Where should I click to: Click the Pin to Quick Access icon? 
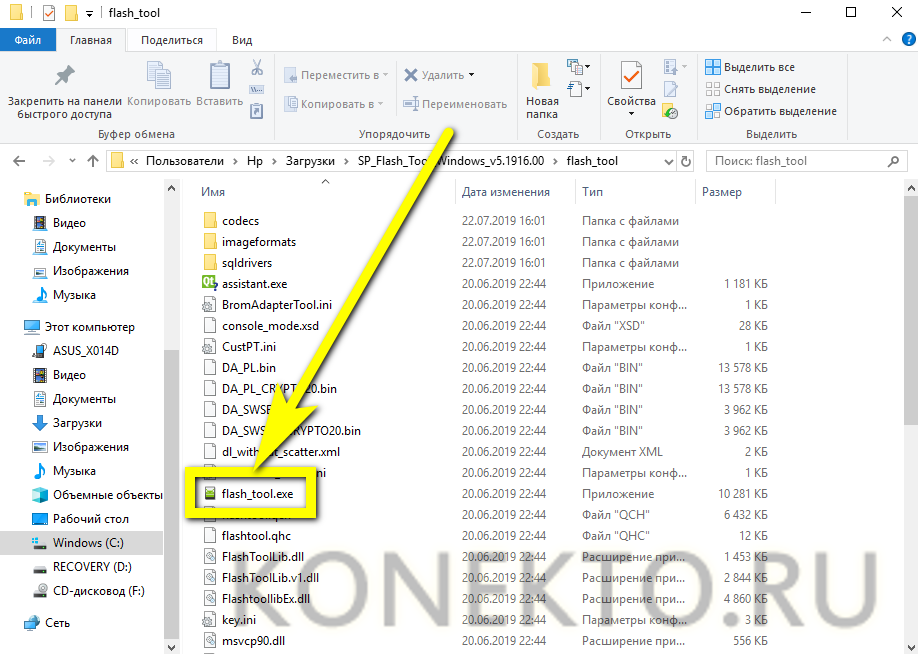click(x=64, y=78)
